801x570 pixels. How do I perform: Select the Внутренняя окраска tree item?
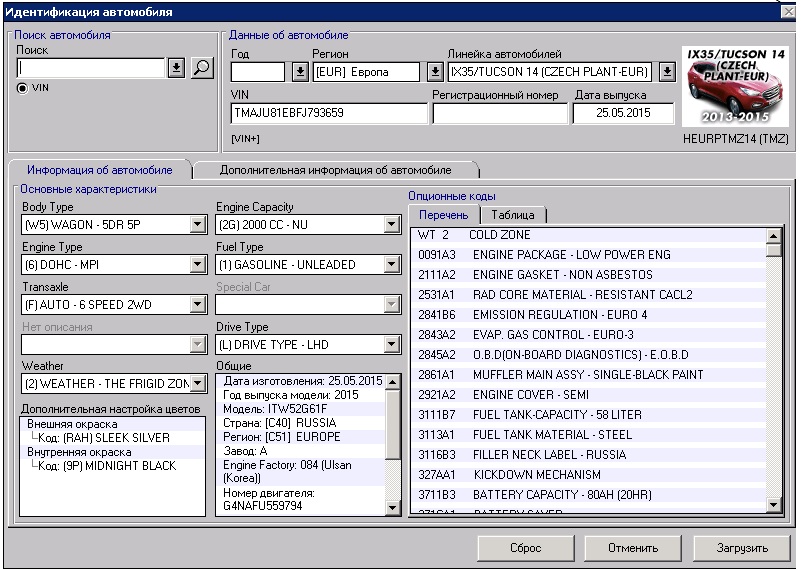(x=79, y=452)
